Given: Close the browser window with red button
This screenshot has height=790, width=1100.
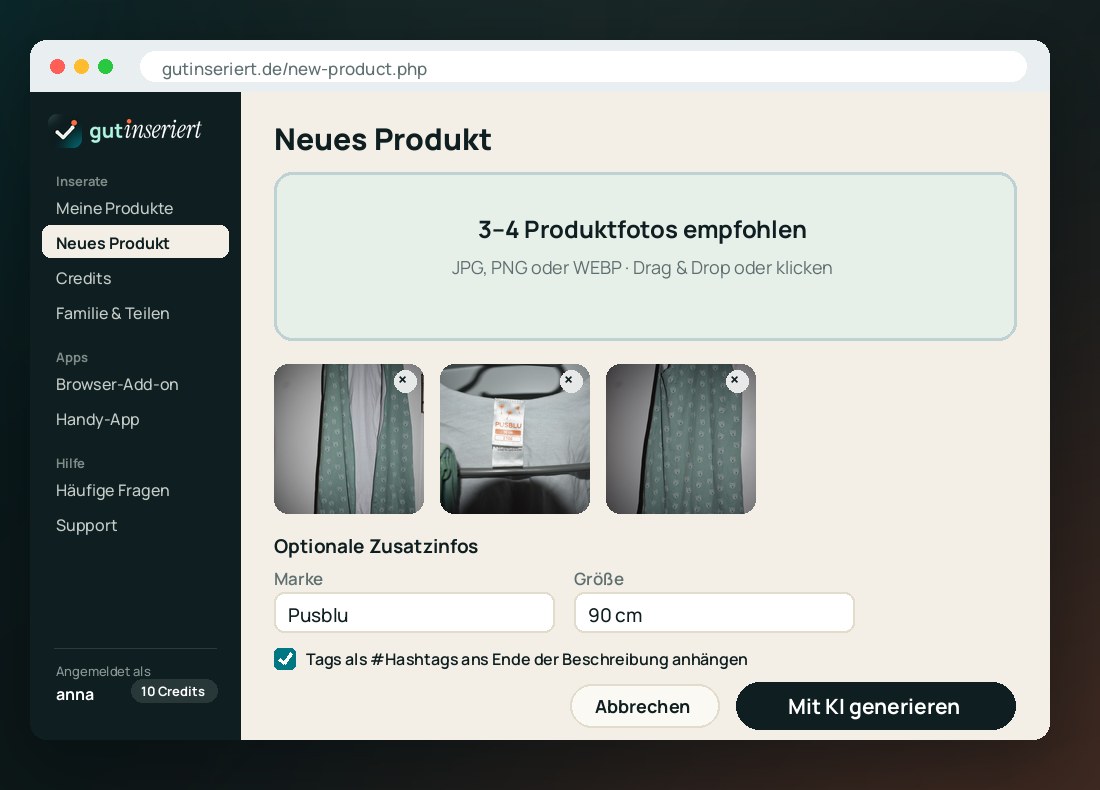Looking at the screenshot, I should coord(58,67).
